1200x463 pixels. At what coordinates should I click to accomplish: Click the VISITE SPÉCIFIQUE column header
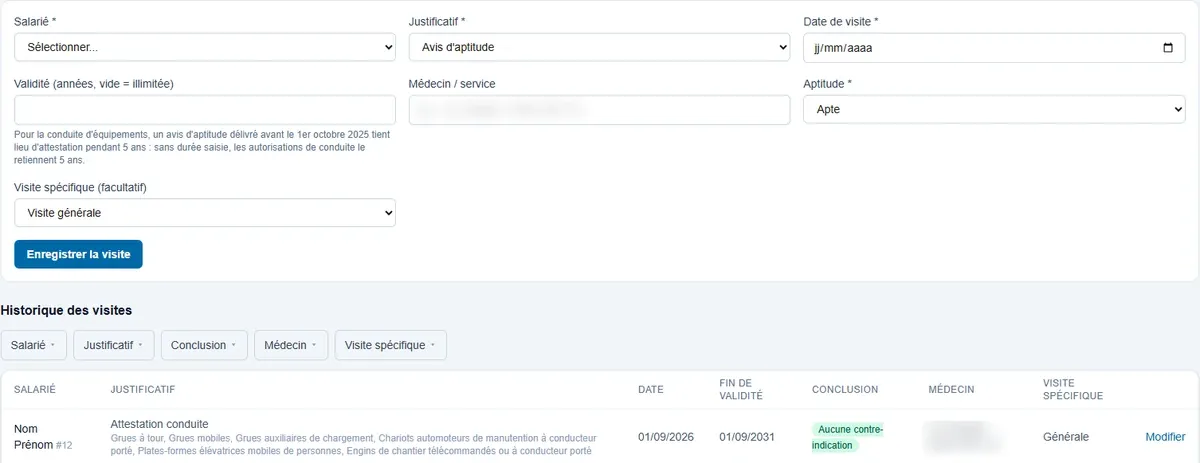[1073, 389]
